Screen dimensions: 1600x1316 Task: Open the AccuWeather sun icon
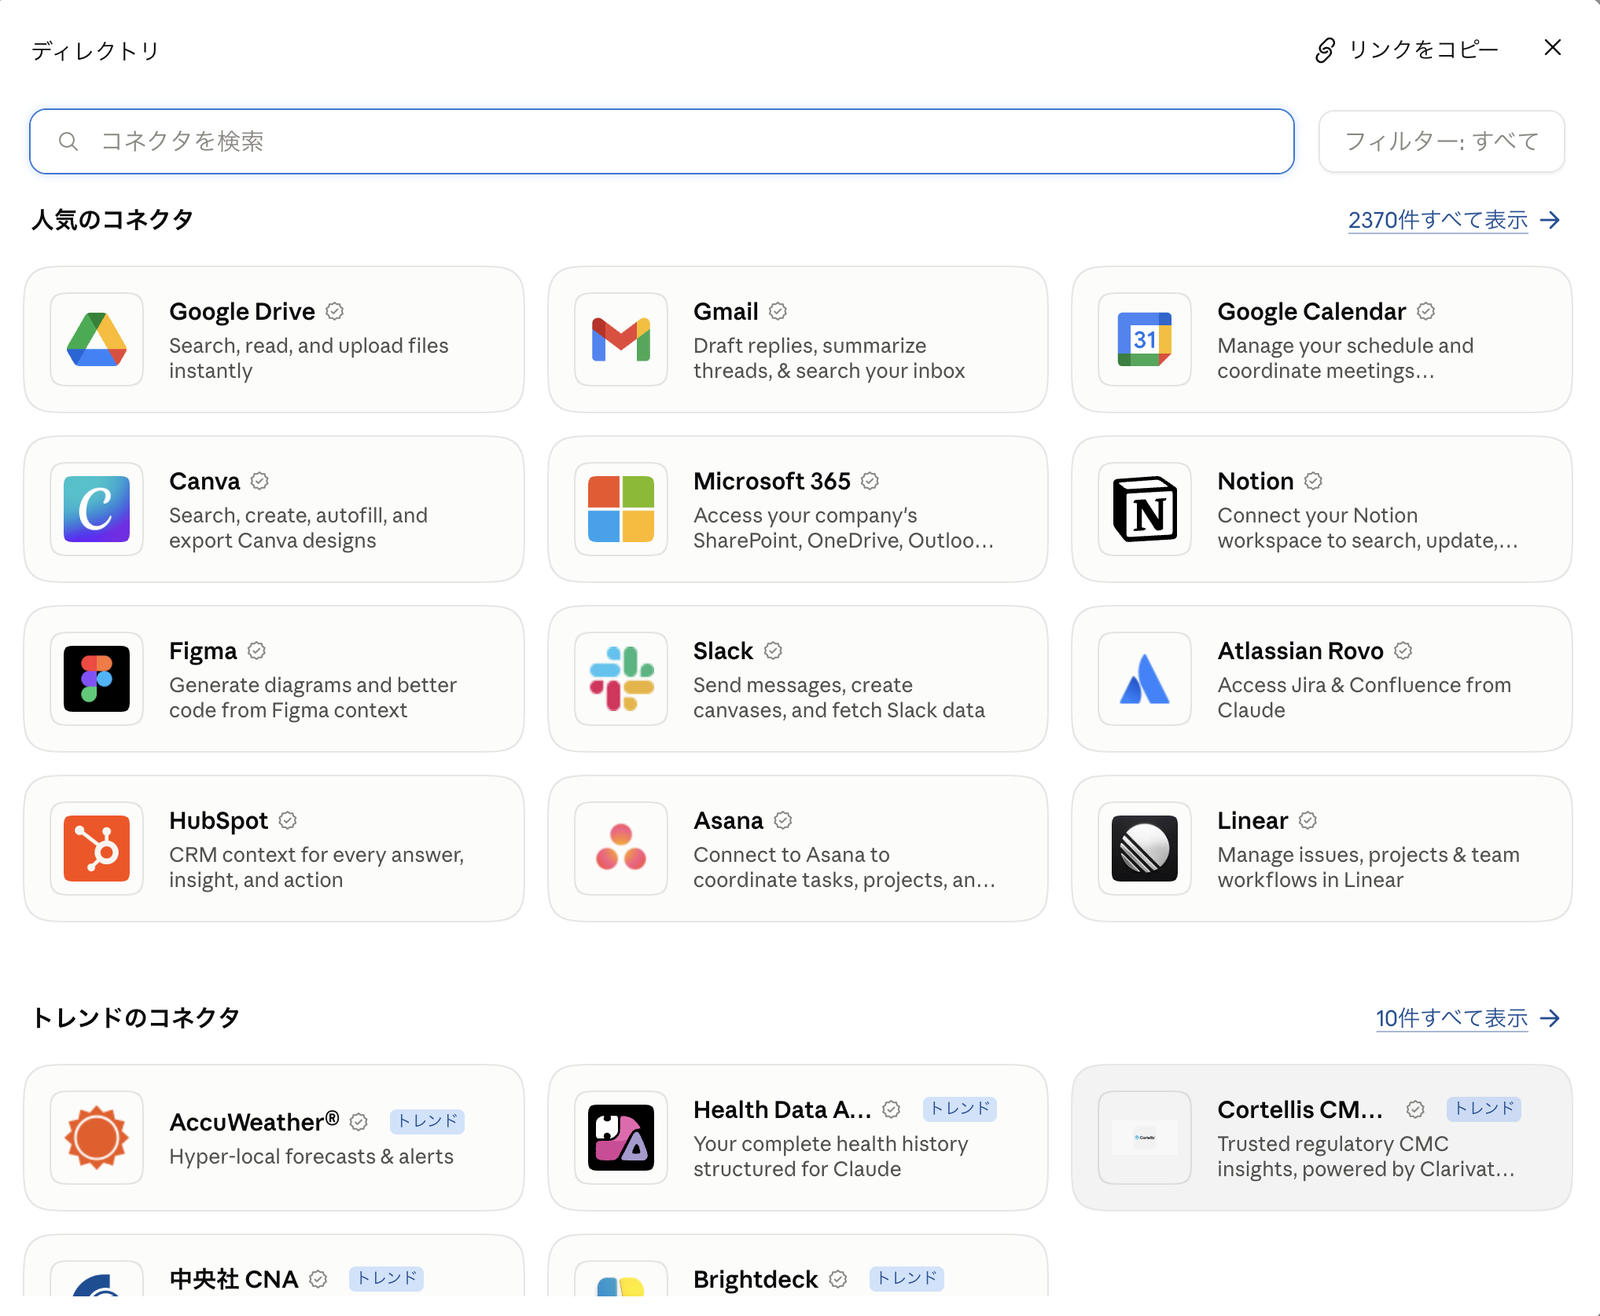coord(97,1138)
